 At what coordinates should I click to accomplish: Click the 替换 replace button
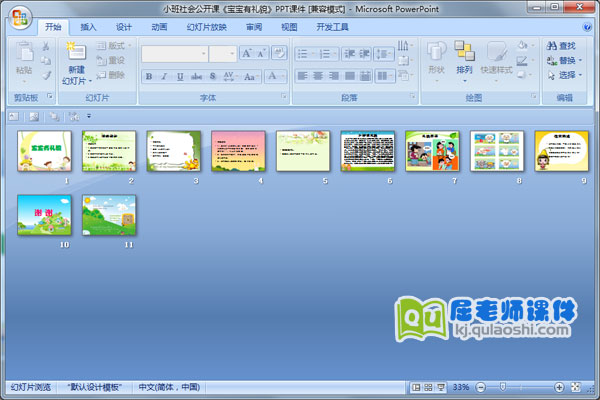(x=564, y=60)
